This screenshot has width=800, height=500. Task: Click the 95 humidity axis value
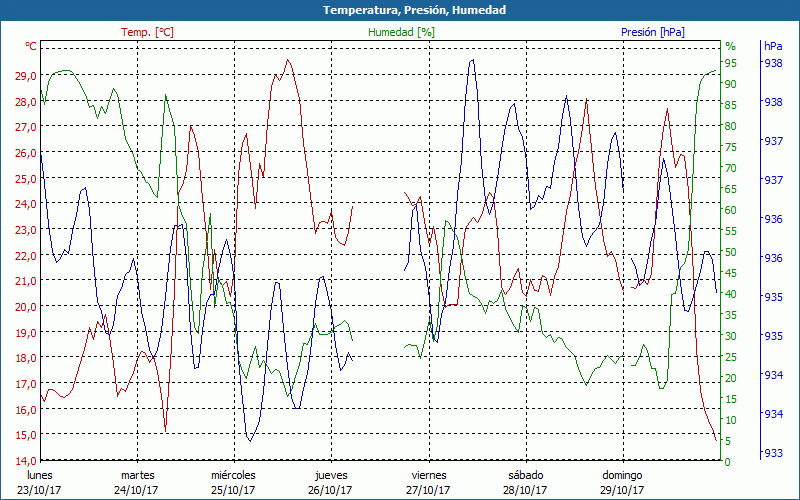[730, 63]
